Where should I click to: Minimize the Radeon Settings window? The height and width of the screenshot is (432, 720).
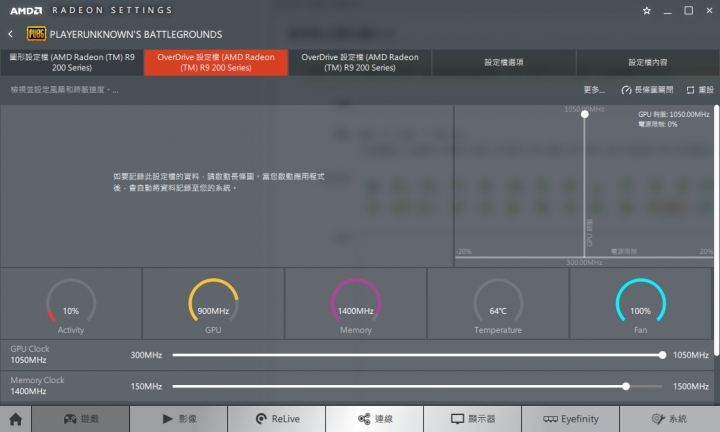pyautogui.click(x=668, y=11)
